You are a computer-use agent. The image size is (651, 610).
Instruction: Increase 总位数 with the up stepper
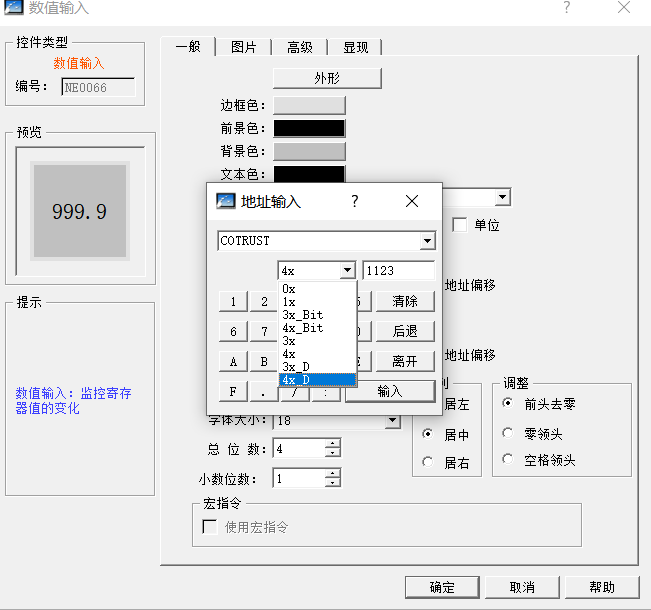click(333, 443)
